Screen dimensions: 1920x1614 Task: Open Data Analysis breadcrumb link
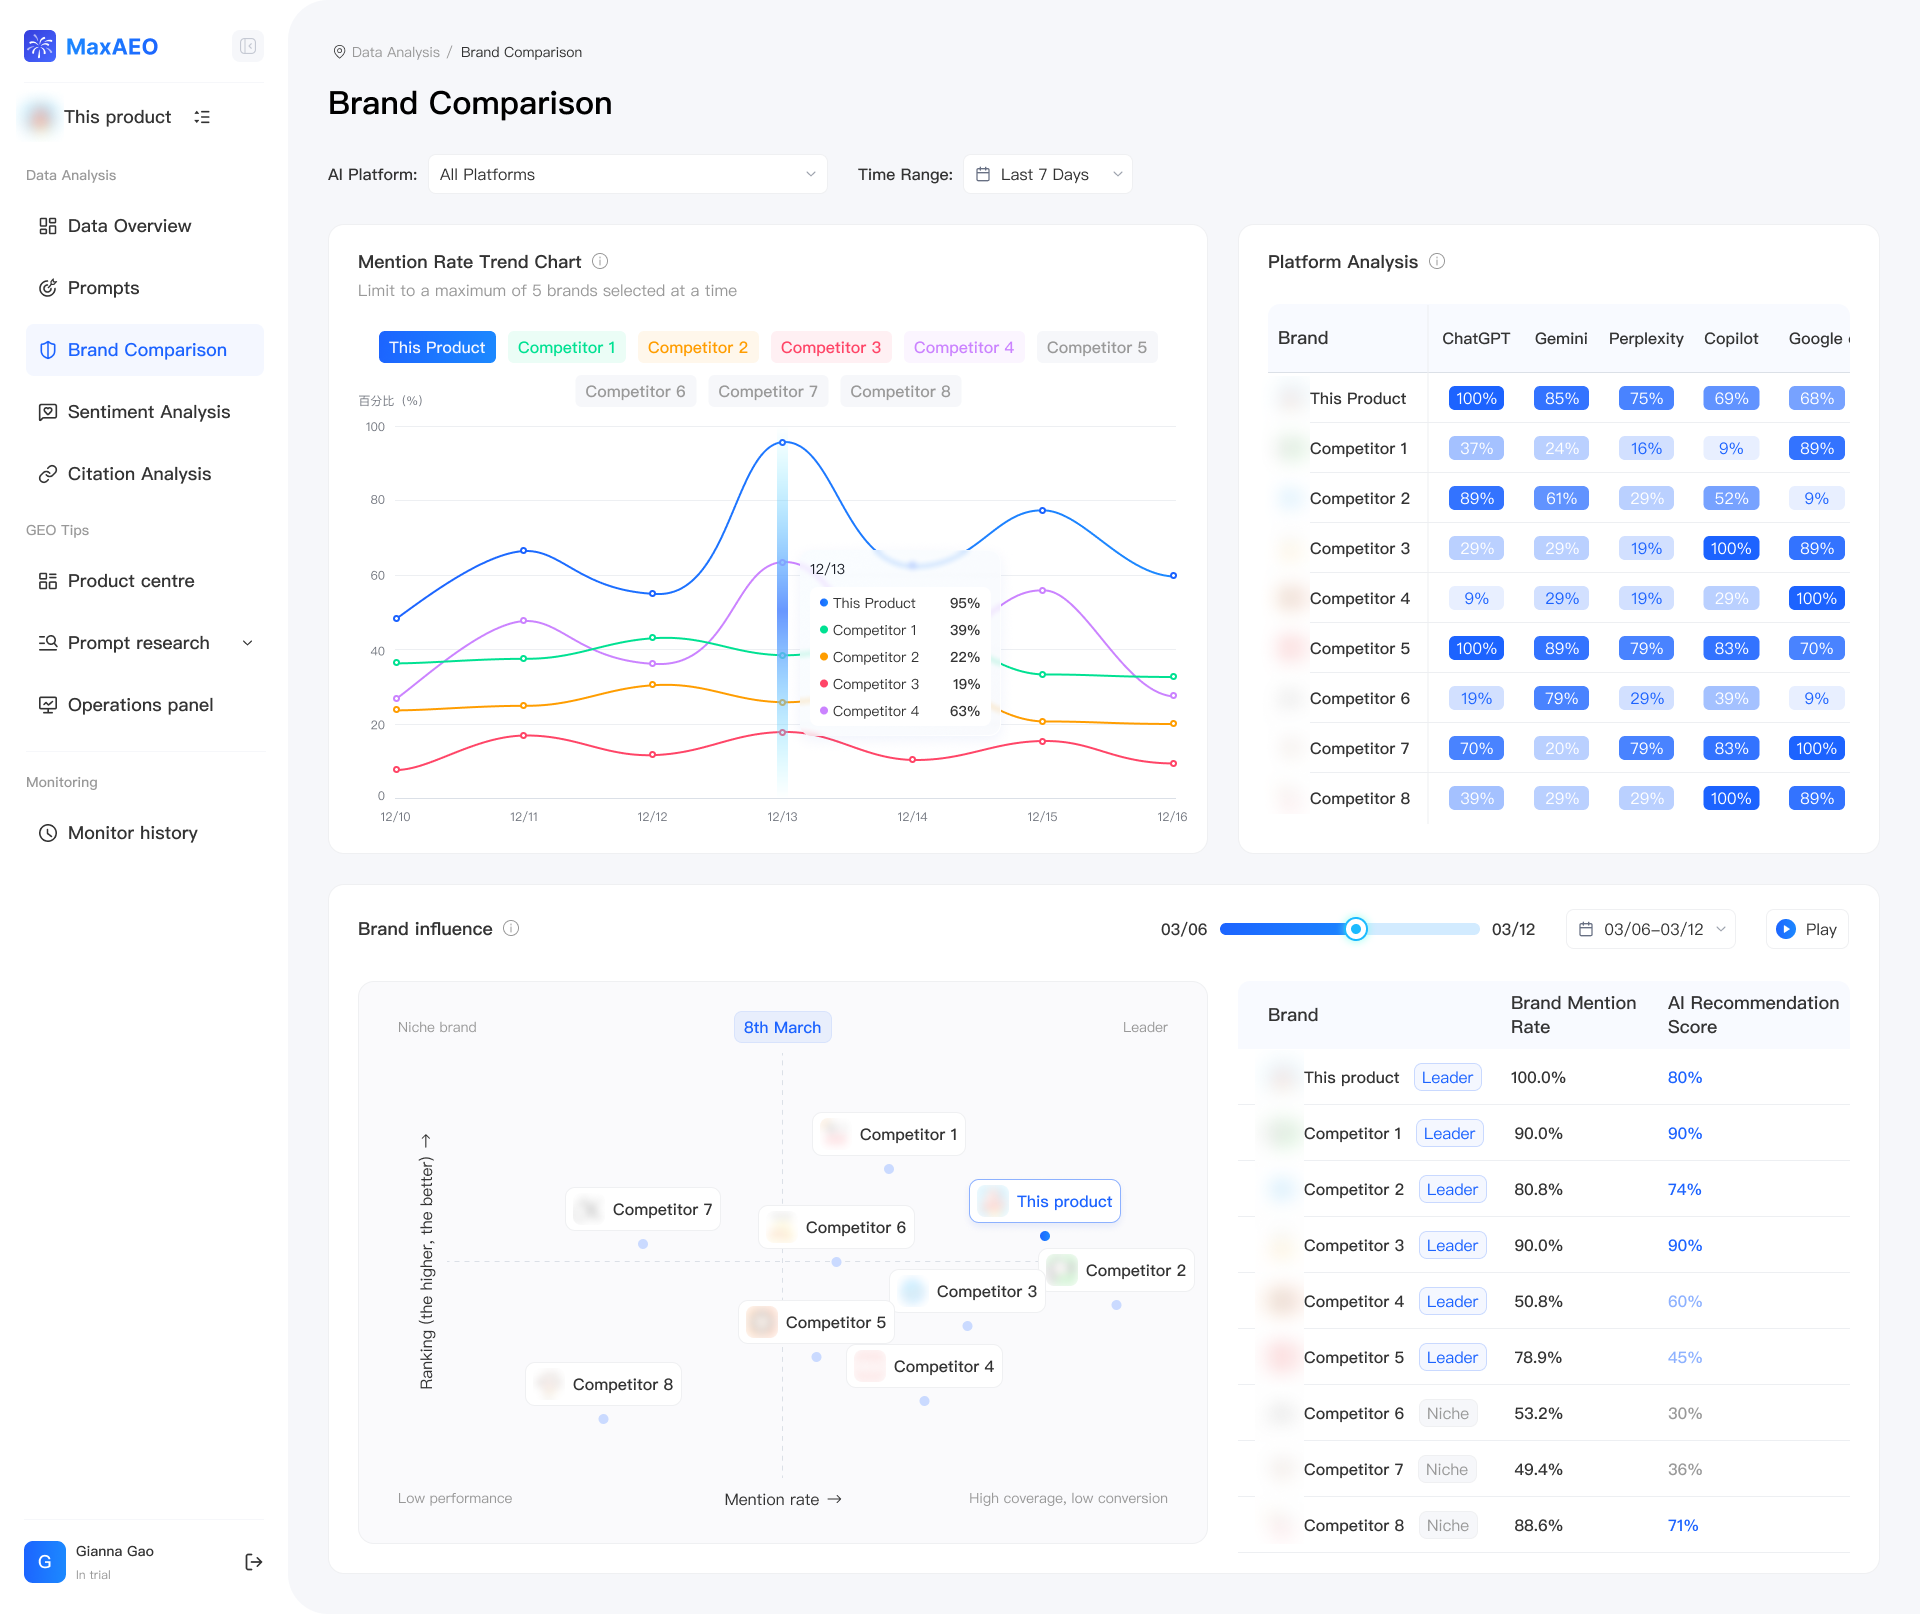pos(394,51)
